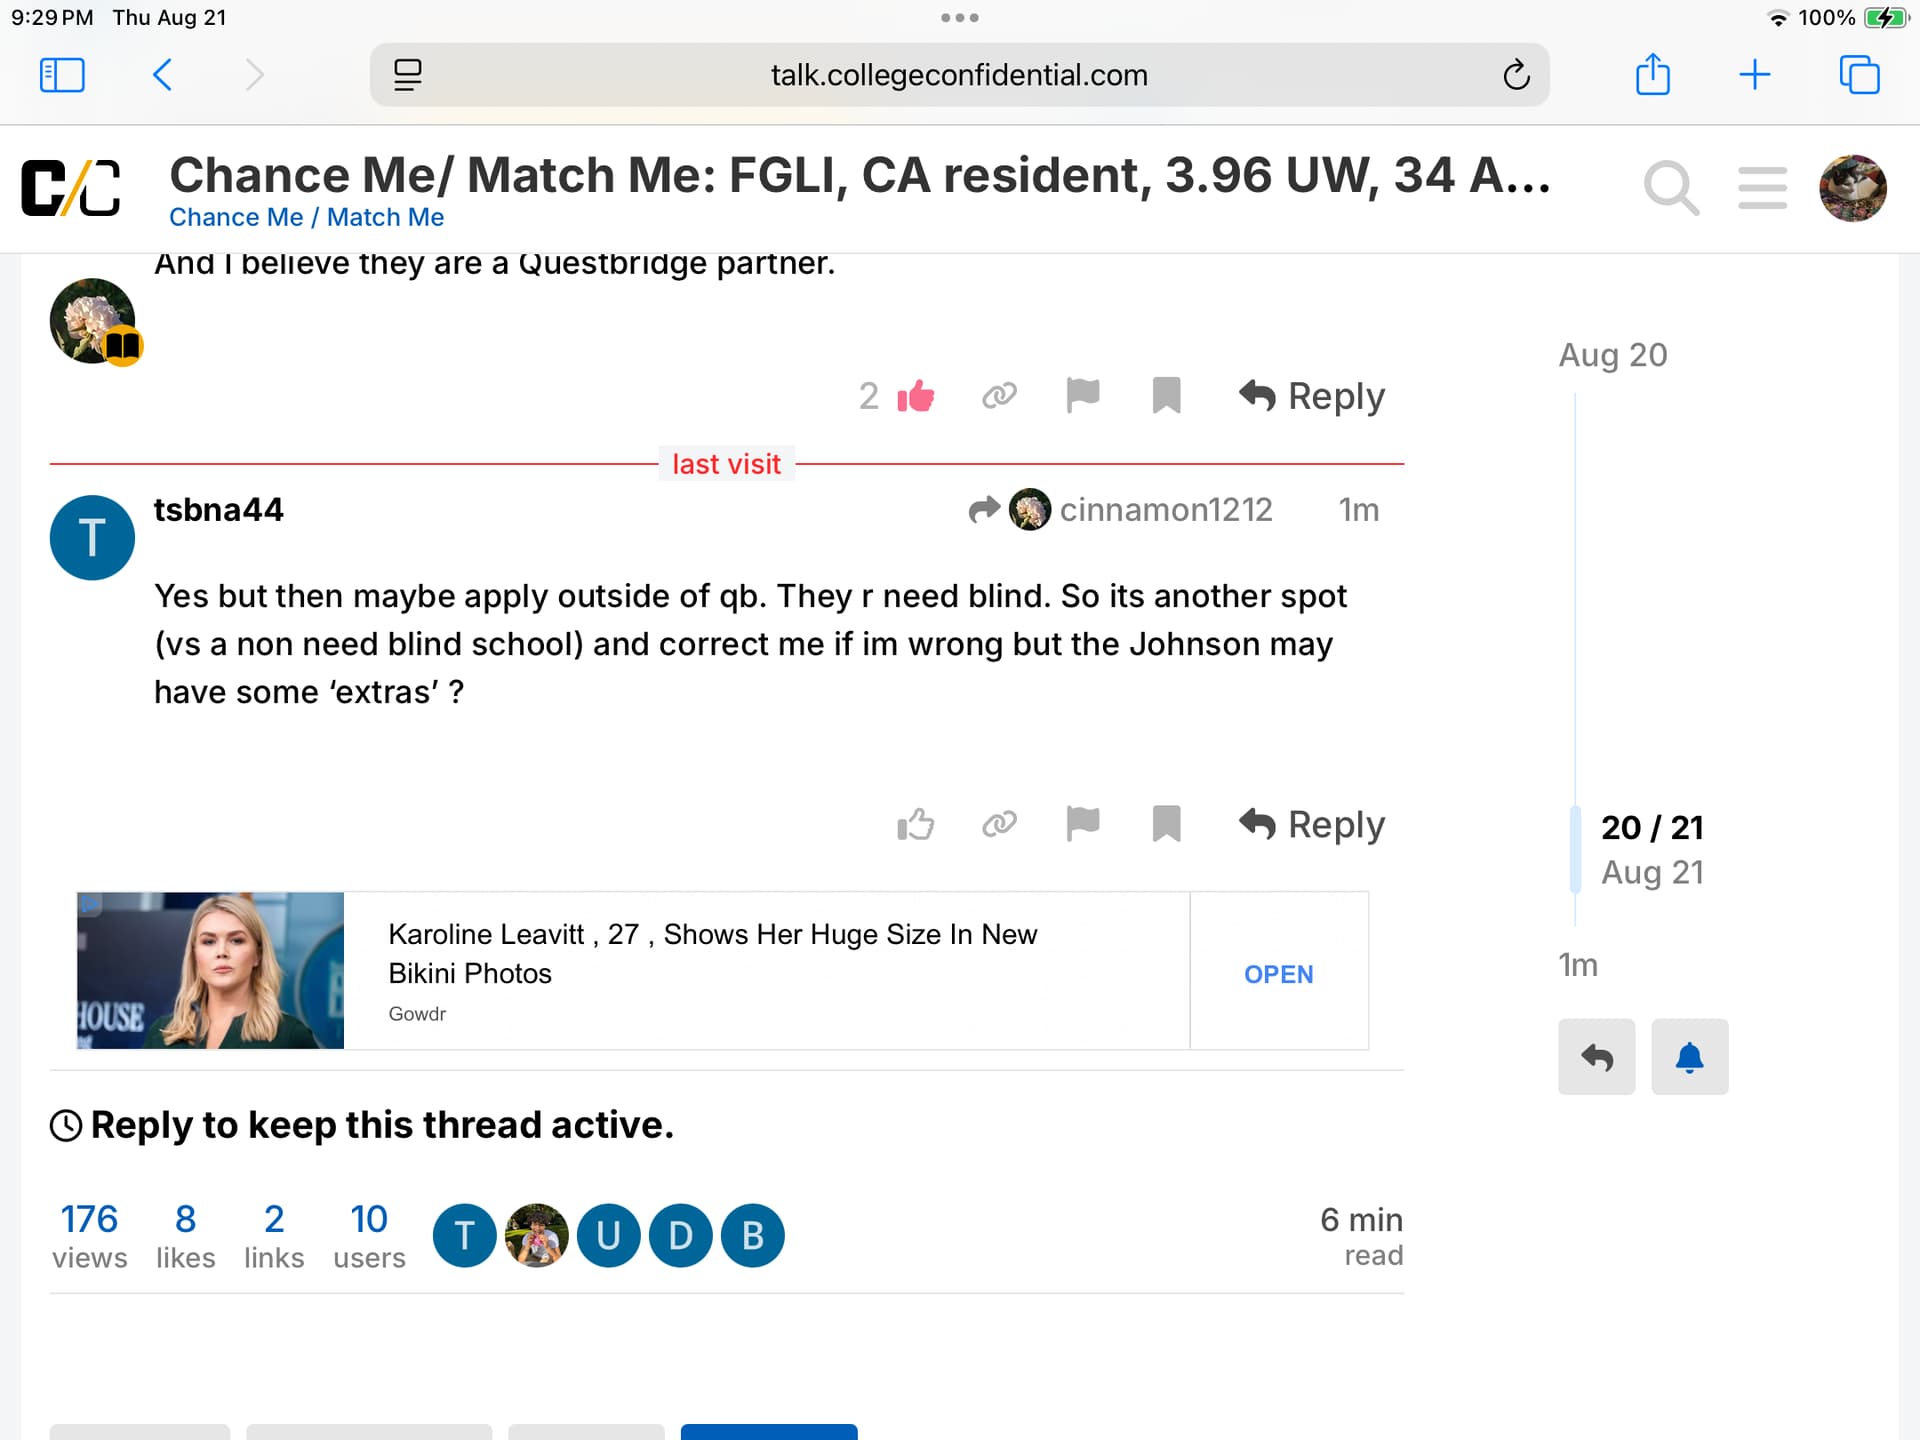Open the Safari share sheet
1920x1440 pixels.
tap(1652, 75)
